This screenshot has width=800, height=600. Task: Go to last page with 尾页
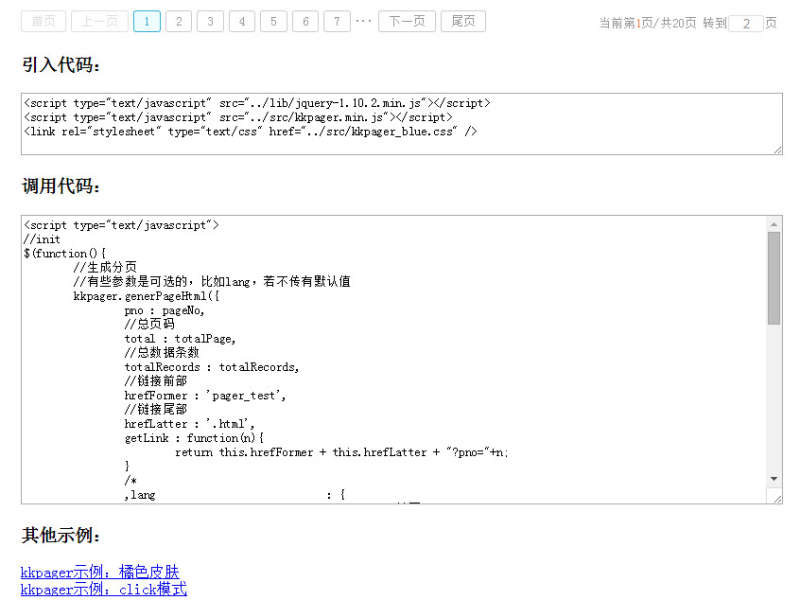click(463, 21)
